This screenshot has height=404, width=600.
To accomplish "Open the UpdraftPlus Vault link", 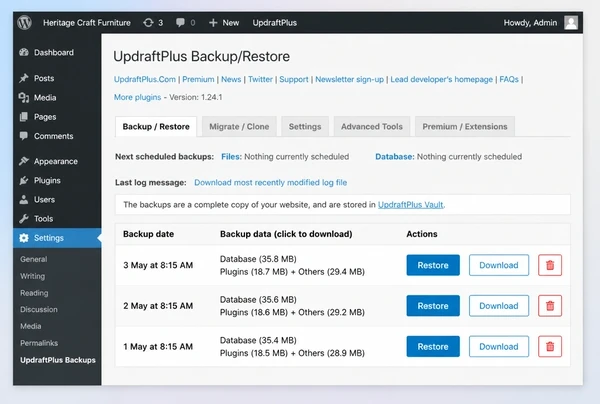I will coord(411,205).
